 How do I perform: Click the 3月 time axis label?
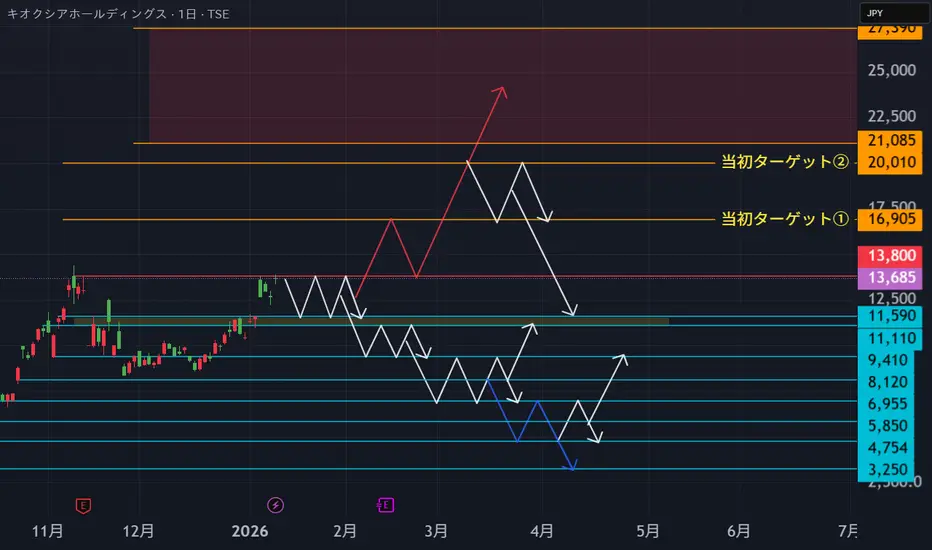436,531
